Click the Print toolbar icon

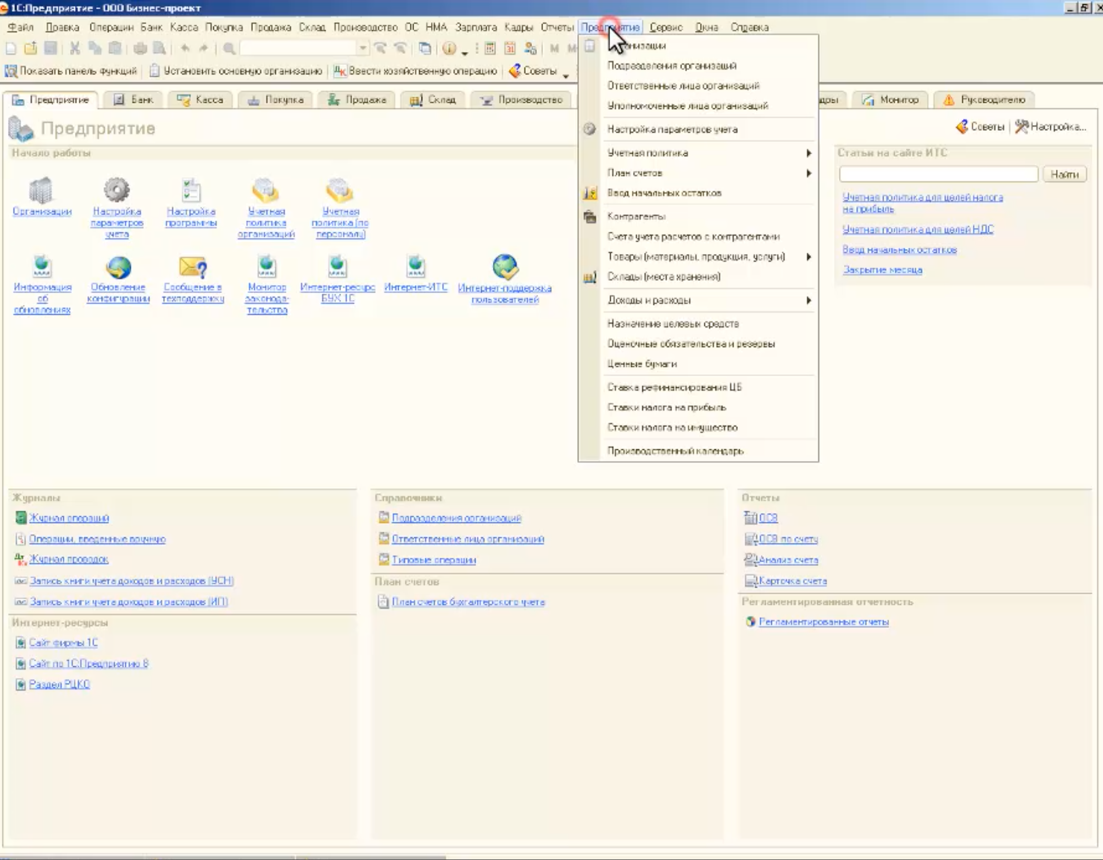(x=140, y=49)
